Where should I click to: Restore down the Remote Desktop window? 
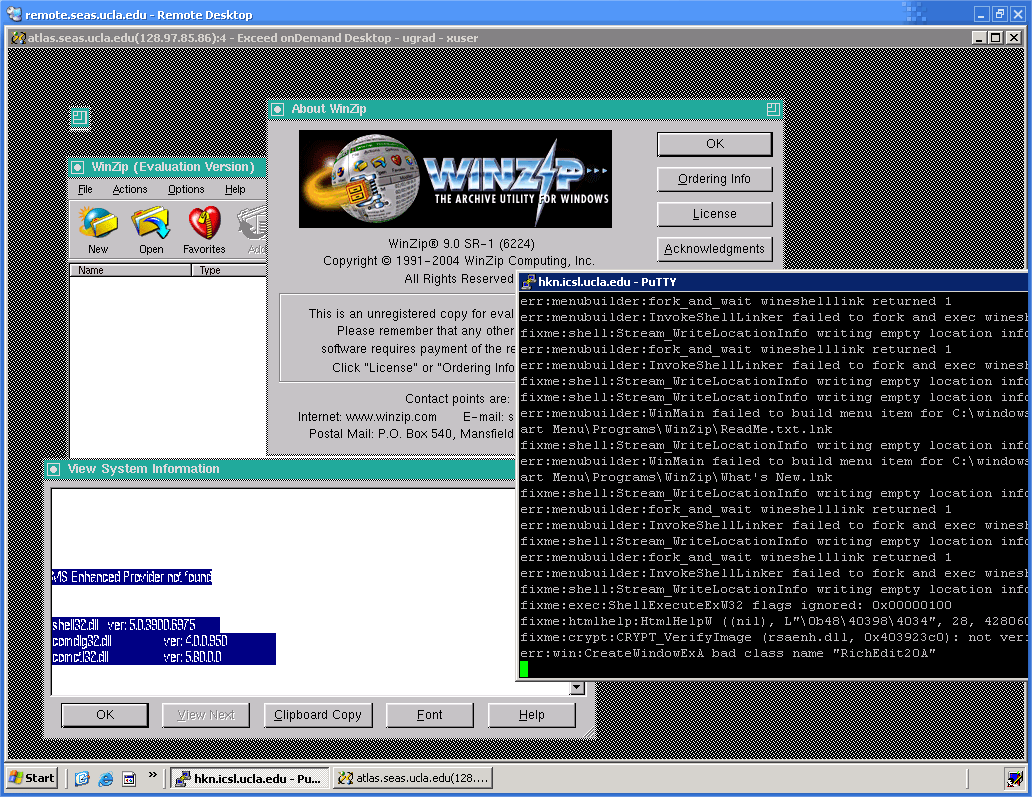click(1000, 14)
